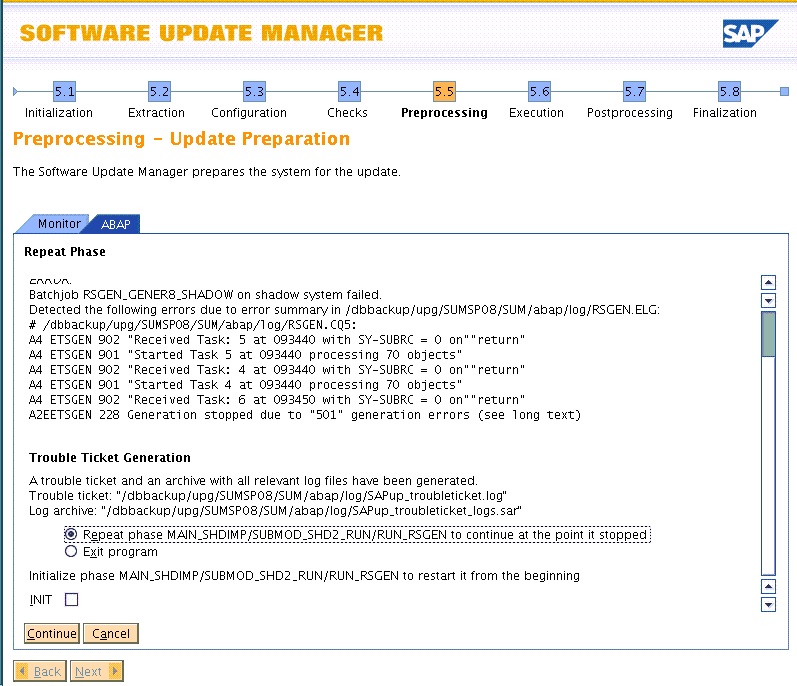The image size is (797, 686).
Task: Click the Postprocessing step label
Action: pyautogui.click(x=630, y=113)
